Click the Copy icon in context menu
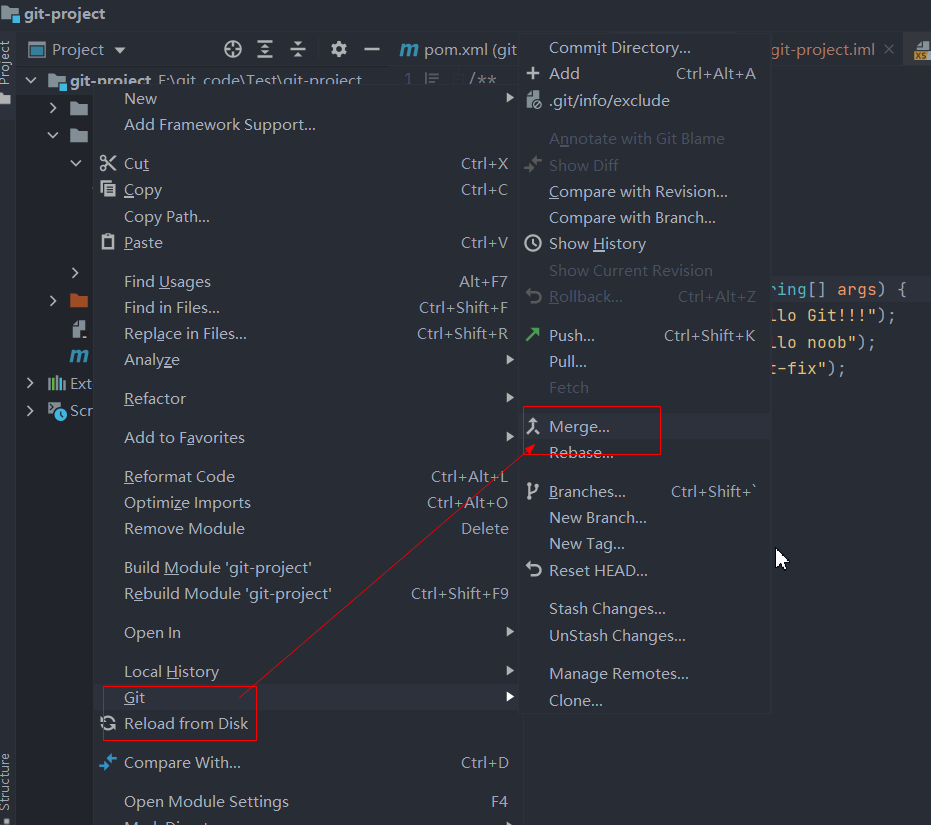Image resolution: width=931 pixels, height=825 pixels. pos(108,189)
